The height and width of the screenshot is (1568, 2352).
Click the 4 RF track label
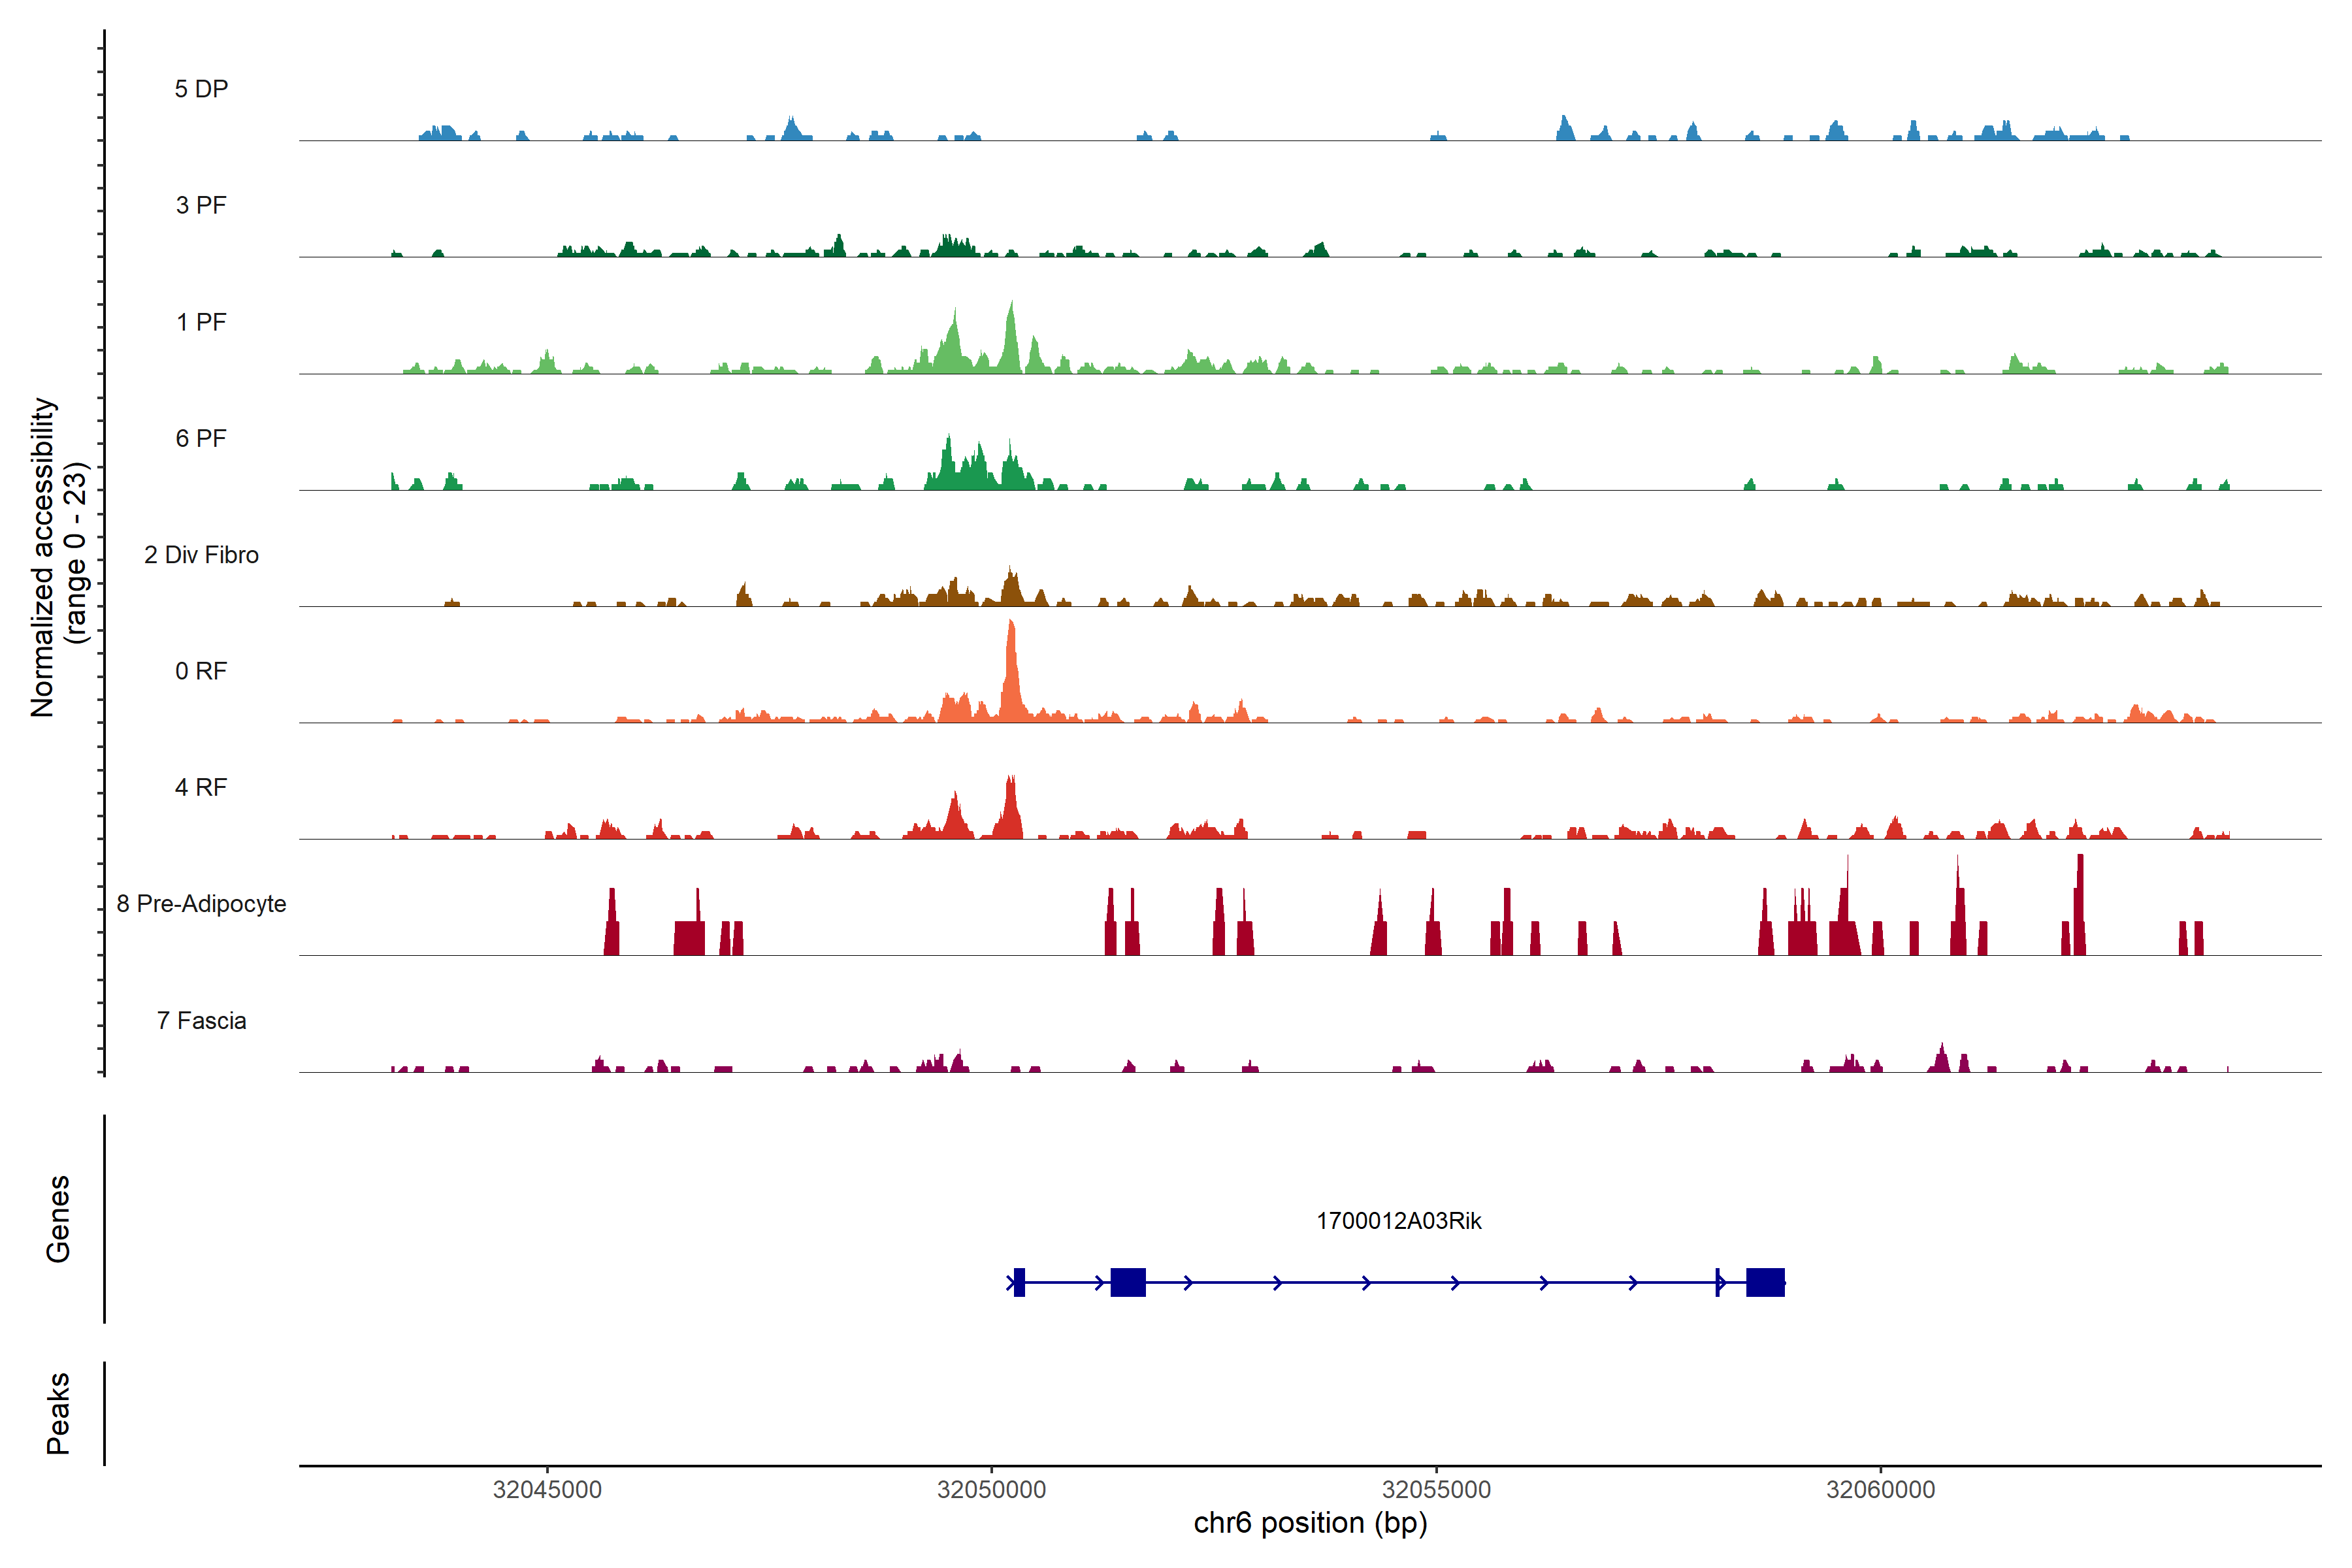201,787
